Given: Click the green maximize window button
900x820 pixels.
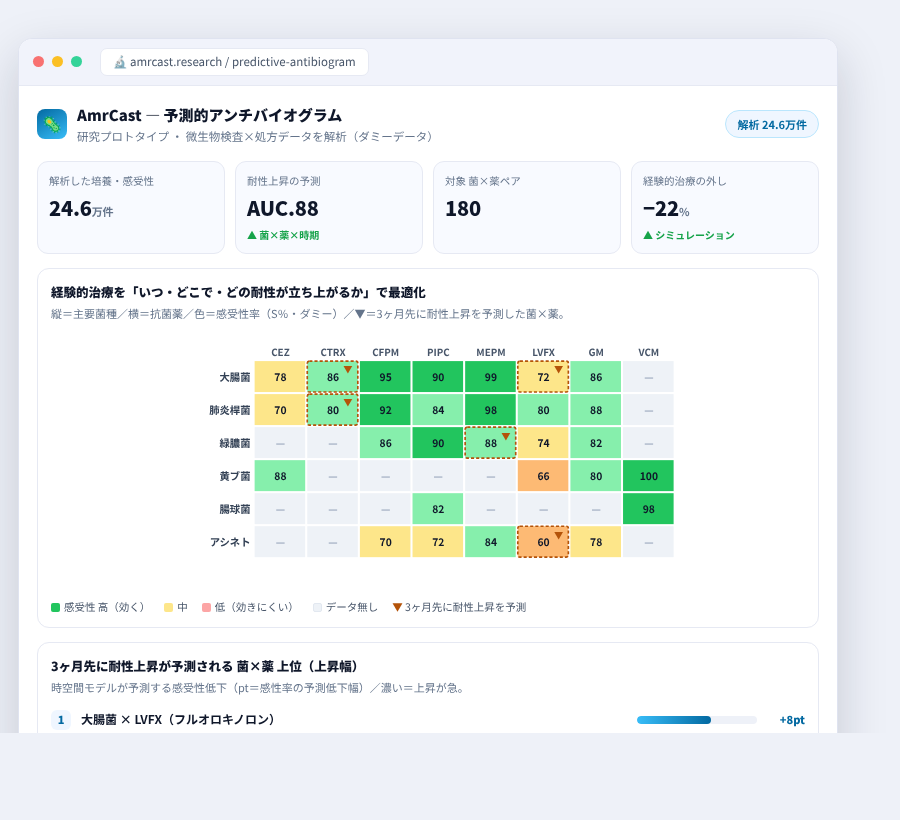Looking at the screenshot, I should tap(76, 62).
